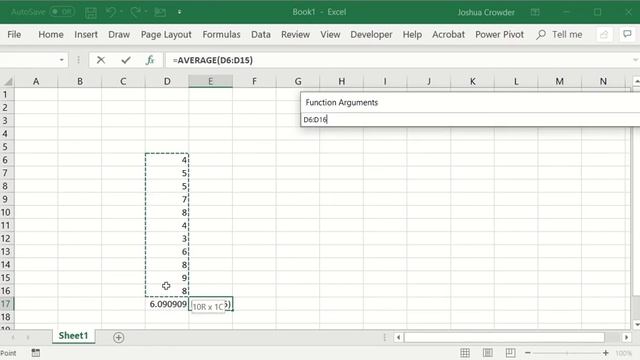
Task: Open the Review tab
Action: (295, 35)
